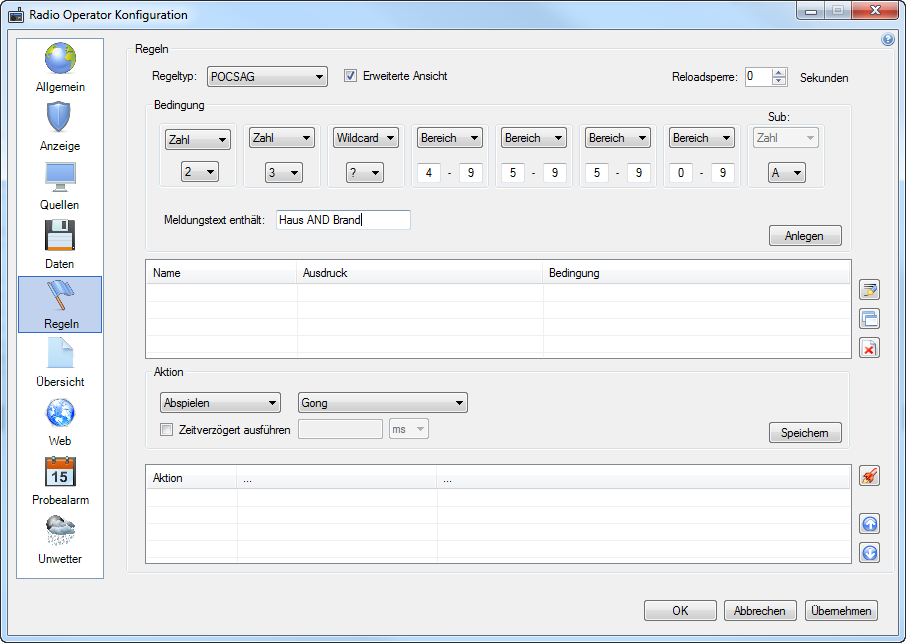
Task: Delete the selected rule with the red X icon
Action: click(869, 348)
